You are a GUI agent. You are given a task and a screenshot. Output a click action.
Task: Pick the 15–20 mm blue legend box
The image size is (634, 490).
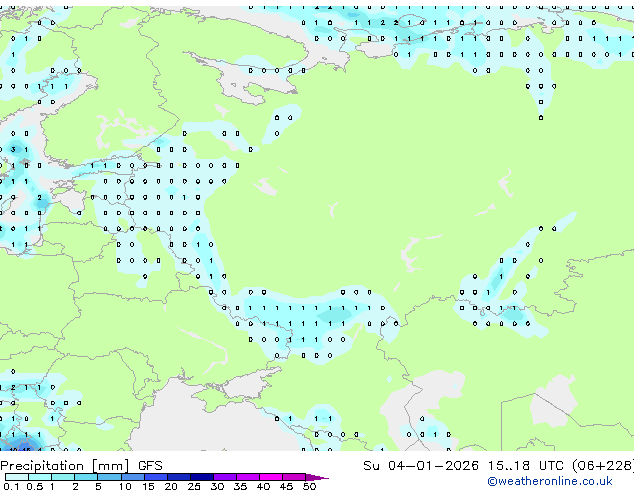pos(156,477)
